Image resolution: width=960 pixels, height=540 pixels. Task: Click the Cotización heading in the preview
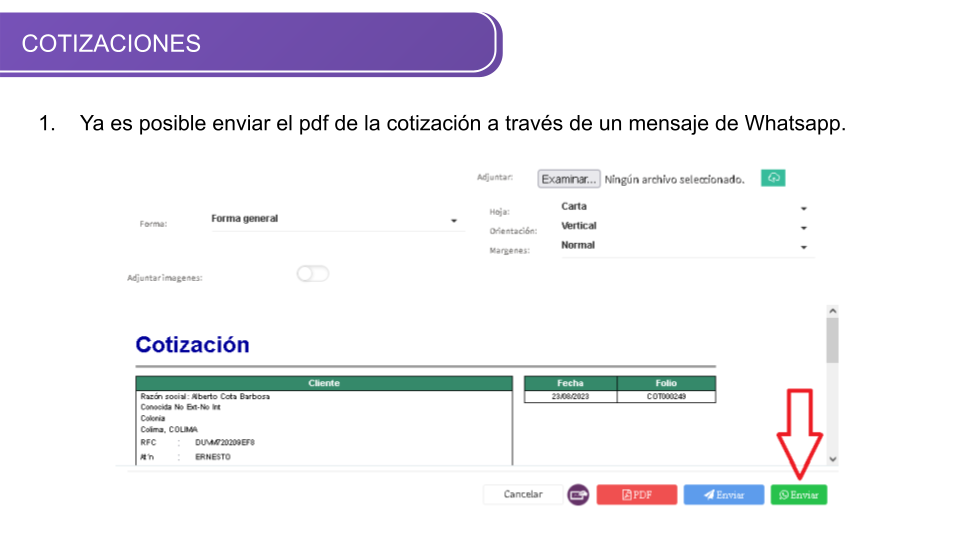pos(192,345)
